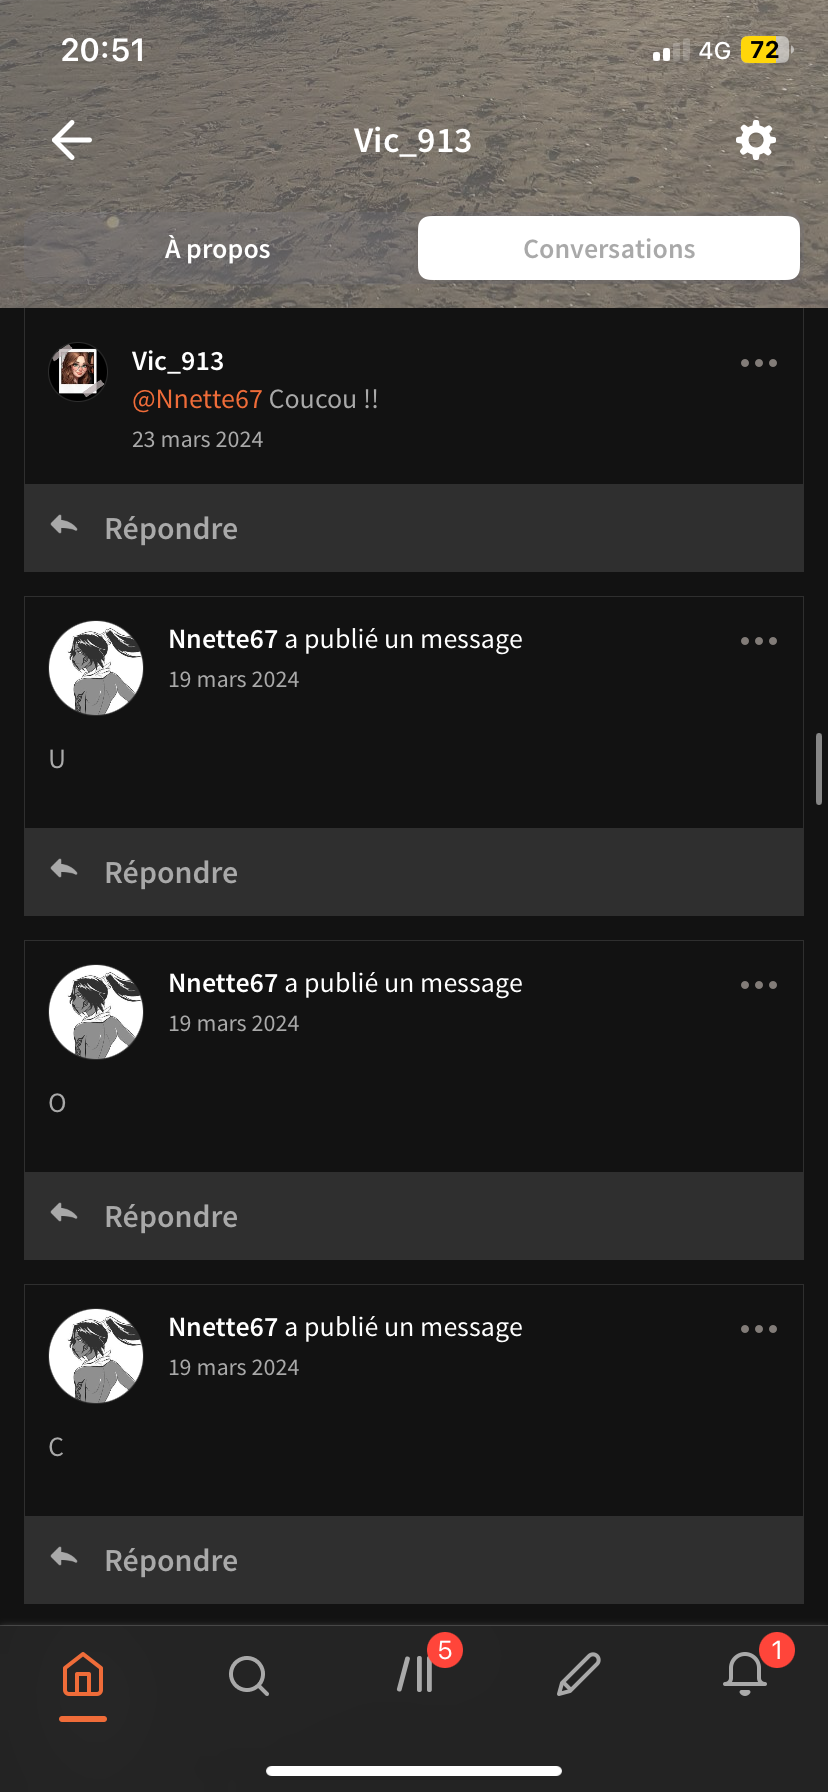Select the Conversations tab
Screen dimensions: 828x1792
click(609, 248)
